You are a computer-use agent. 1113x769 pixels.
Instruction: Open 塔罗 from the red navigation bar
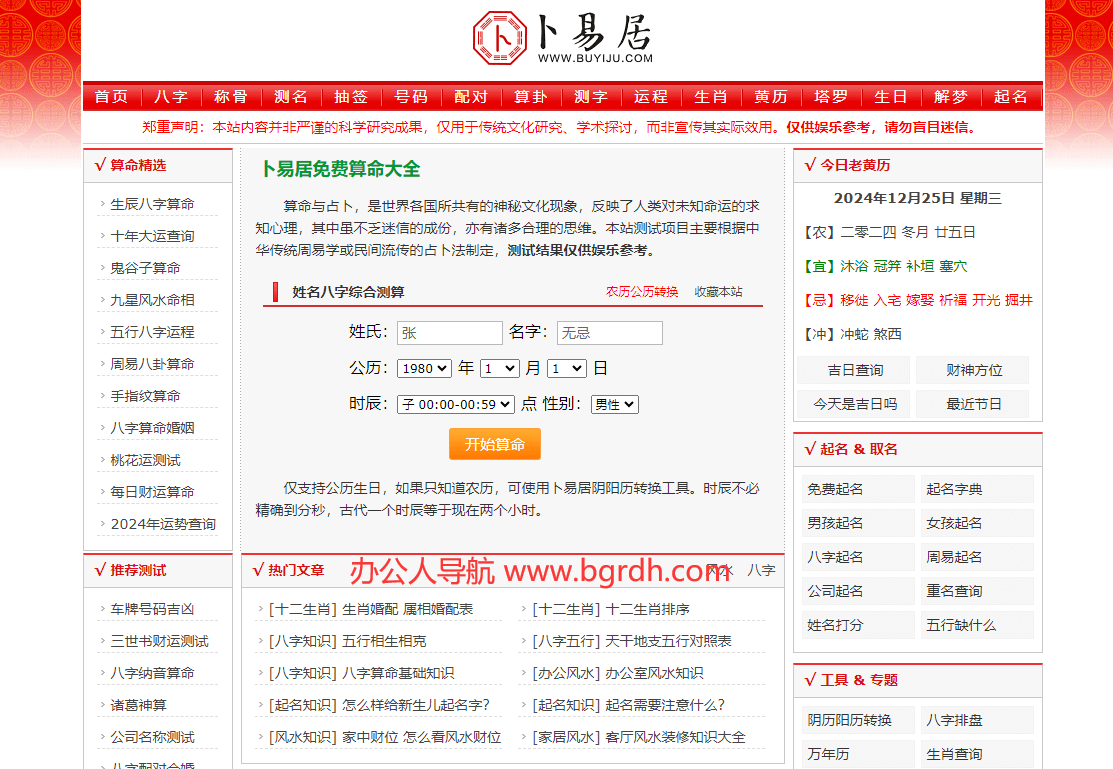[x=830, y=97]
